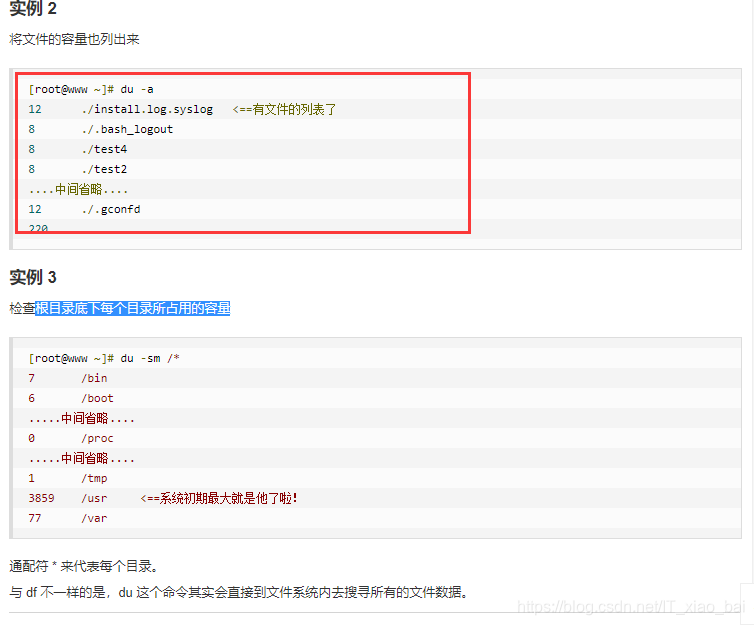Click the '实例 2' heading
Image resolution: width=754 pixels, height=625 pixels.
(33, 8)
